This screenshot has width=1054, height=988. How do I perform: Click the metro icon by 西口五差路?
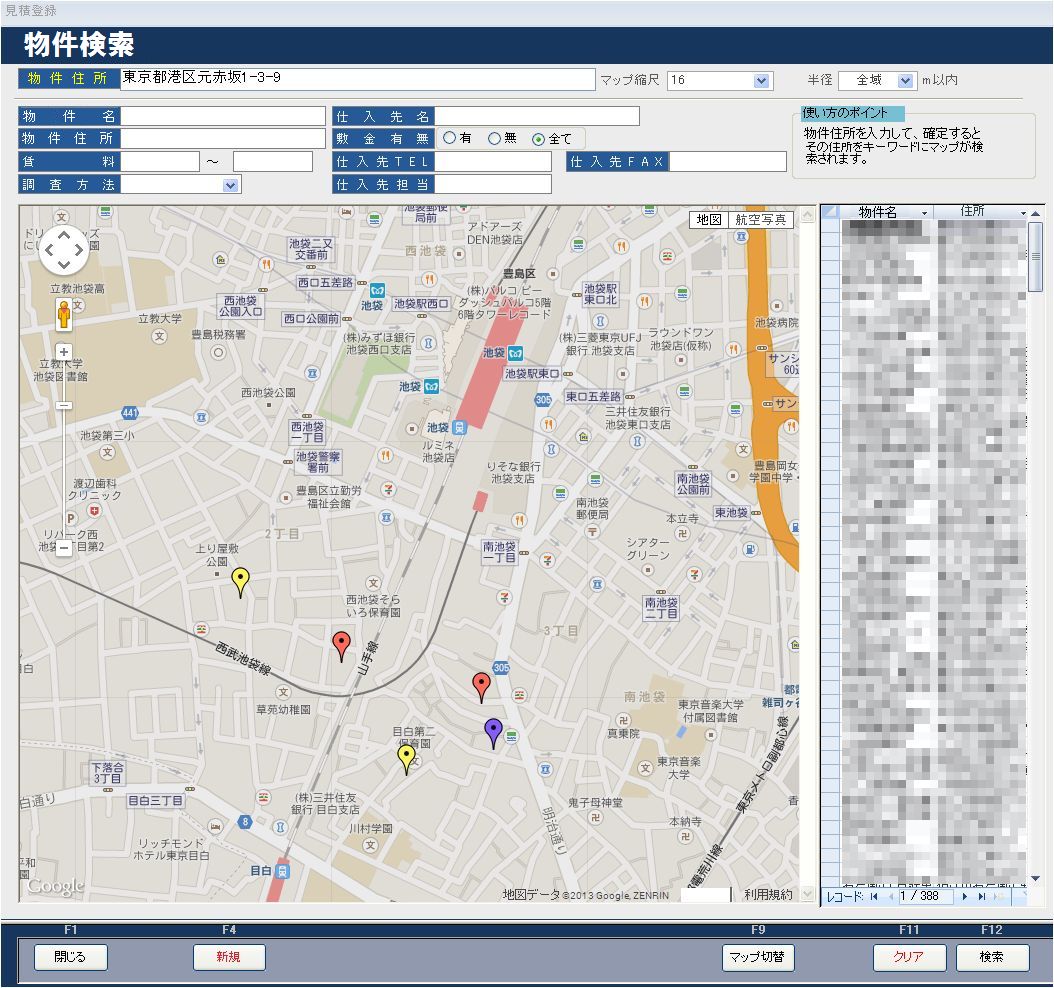pos(377,290)
